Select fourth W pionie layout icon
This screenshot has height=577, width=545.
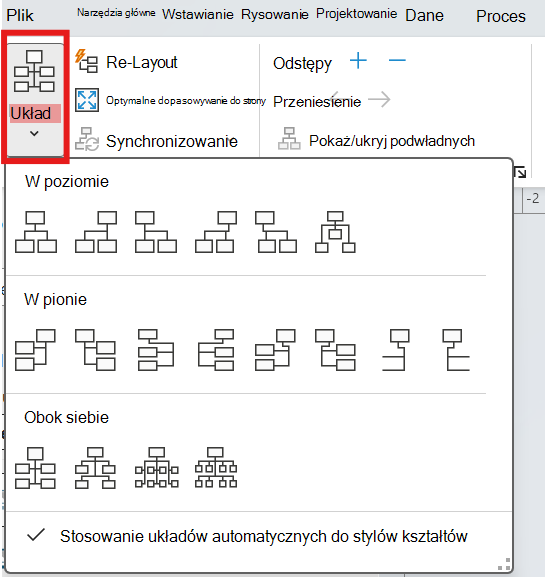[216, 350]
